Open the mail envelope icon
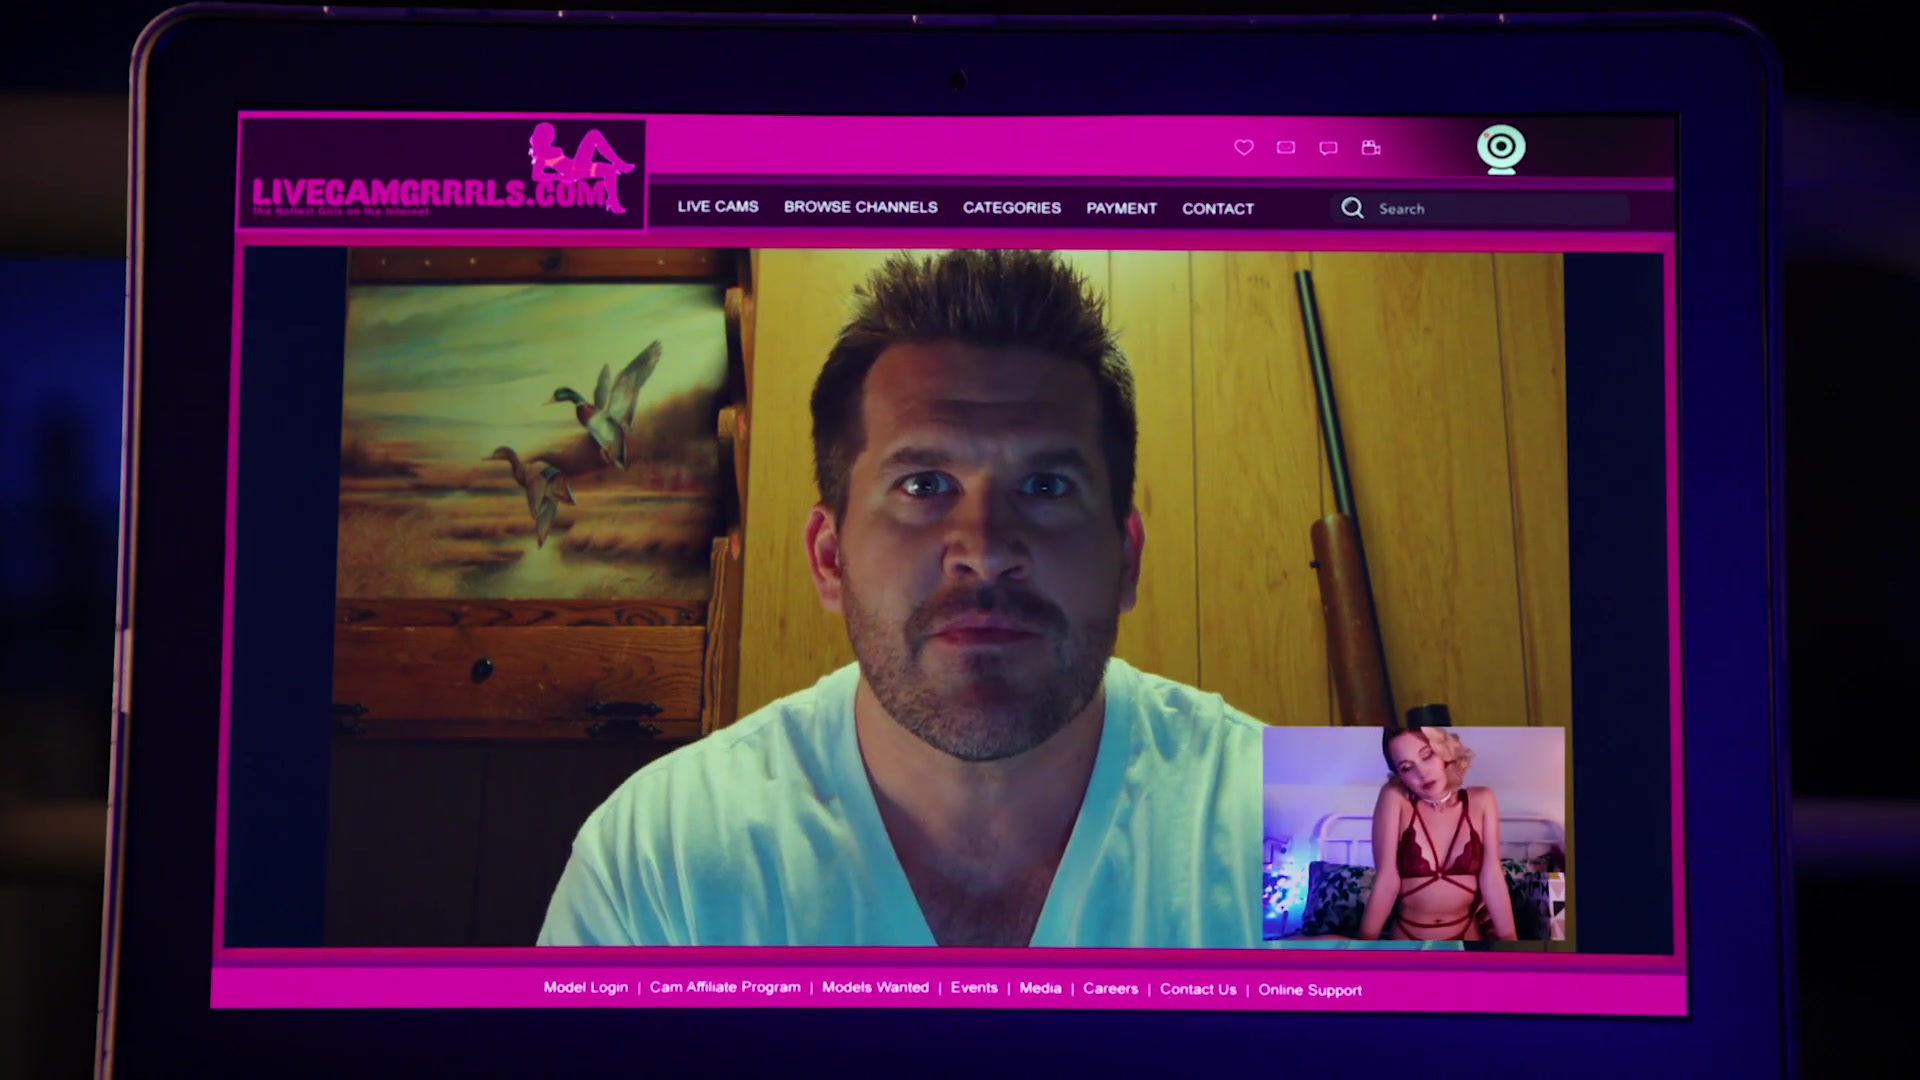This screenshot has width=1920, height=1080. pos(1286,148)
